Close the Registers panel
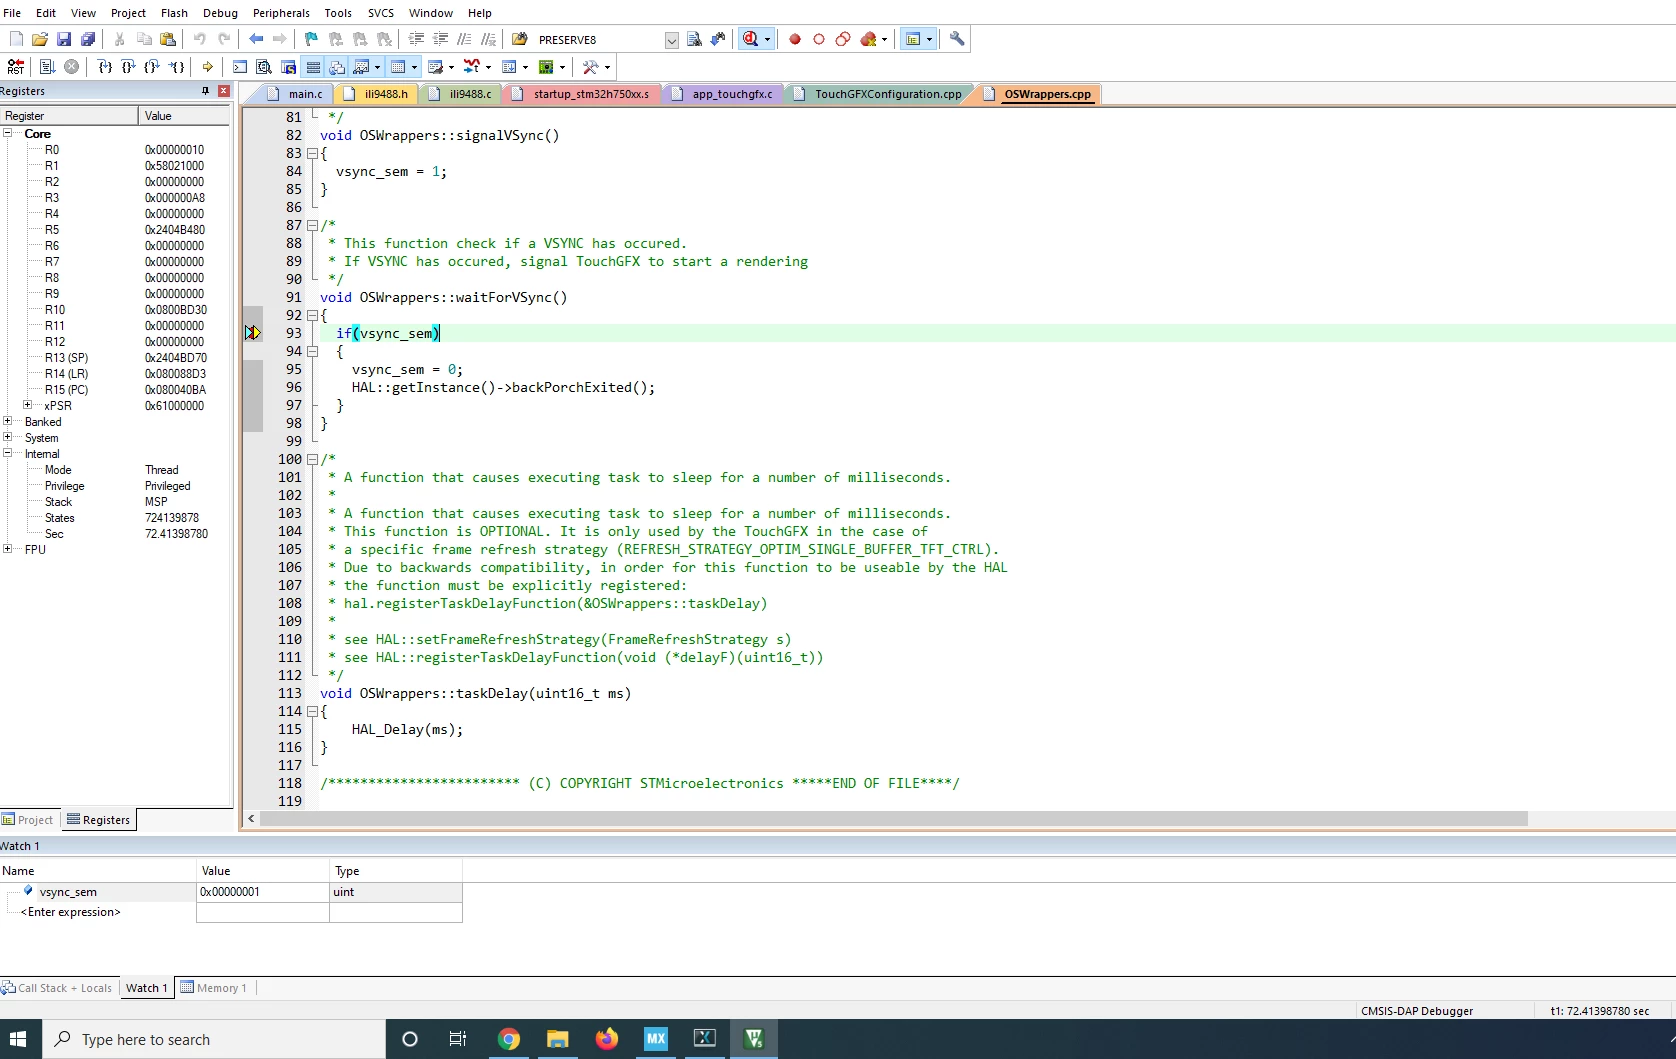Image resolution: width=1676 pixels, height=1059 pixels. (224, 91)
